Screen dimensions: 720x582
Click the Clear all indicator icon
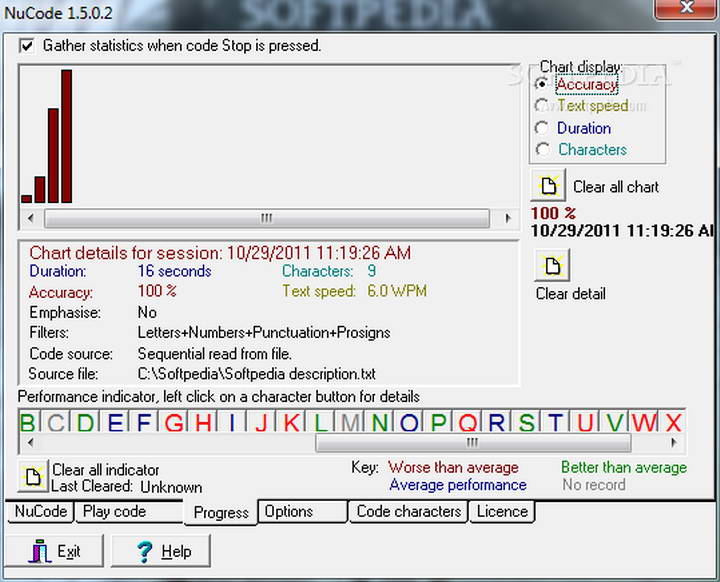point(34,476)
